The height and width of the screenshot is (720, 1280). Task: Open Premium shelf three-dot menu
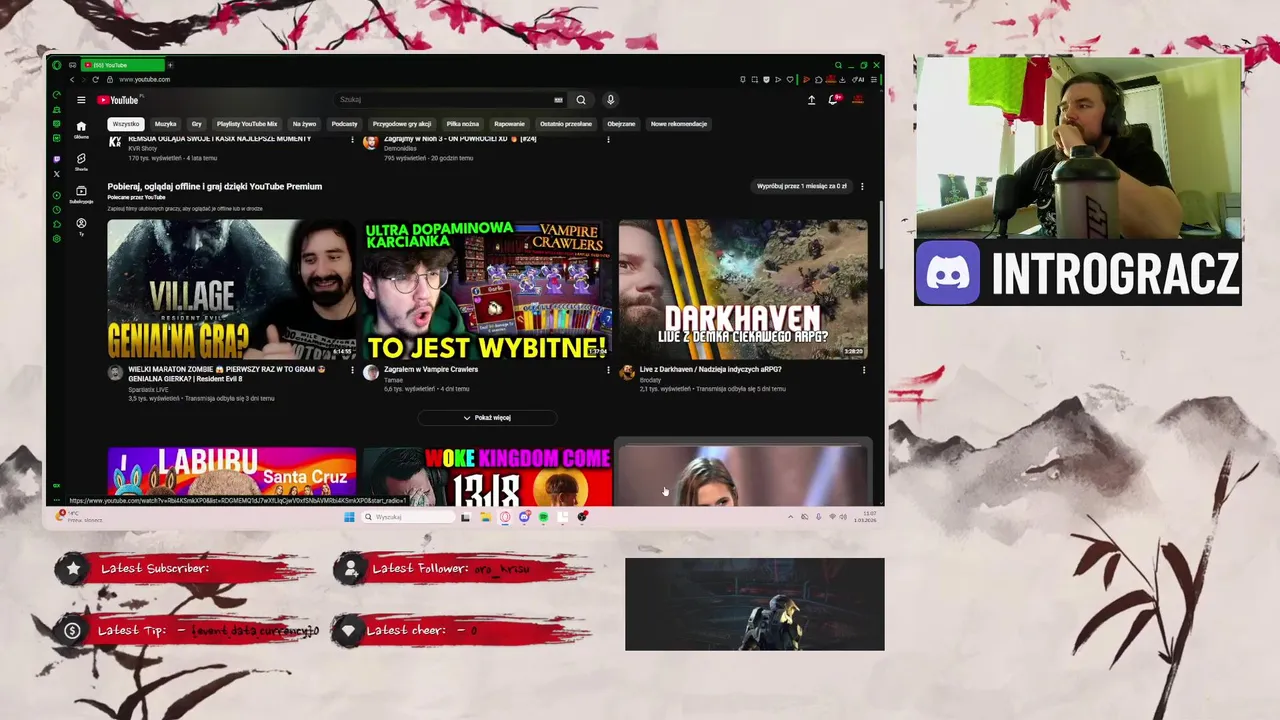click(862, 186)
